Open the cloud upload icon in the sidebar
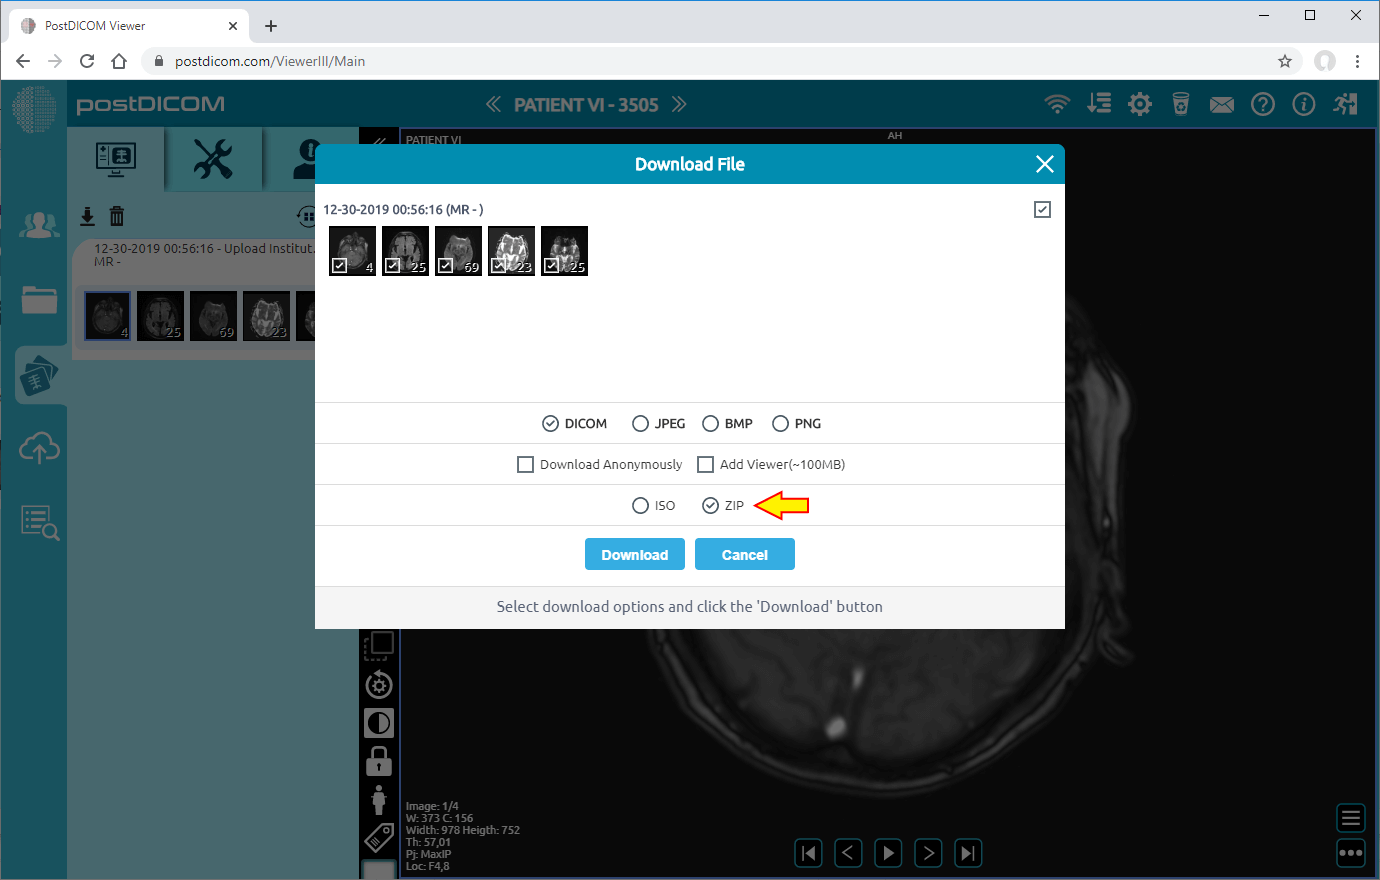 point(38,447)
